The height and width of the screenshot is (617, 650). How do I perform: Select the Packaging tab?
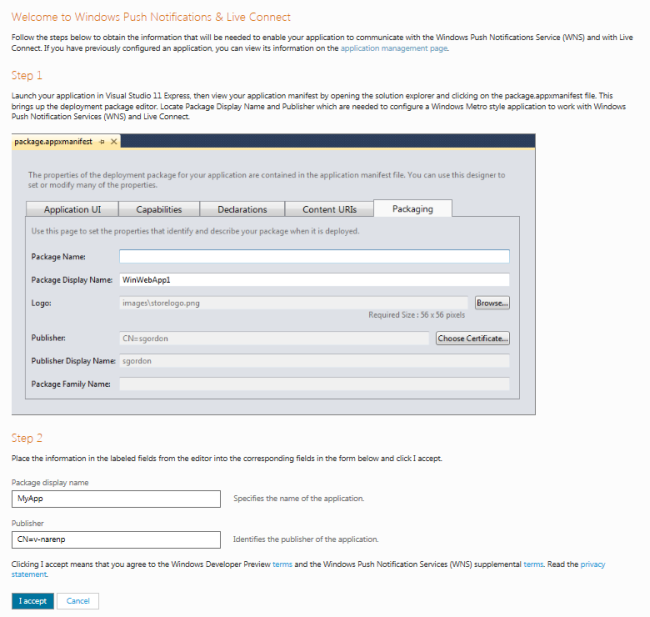click(x=413, y=209)
